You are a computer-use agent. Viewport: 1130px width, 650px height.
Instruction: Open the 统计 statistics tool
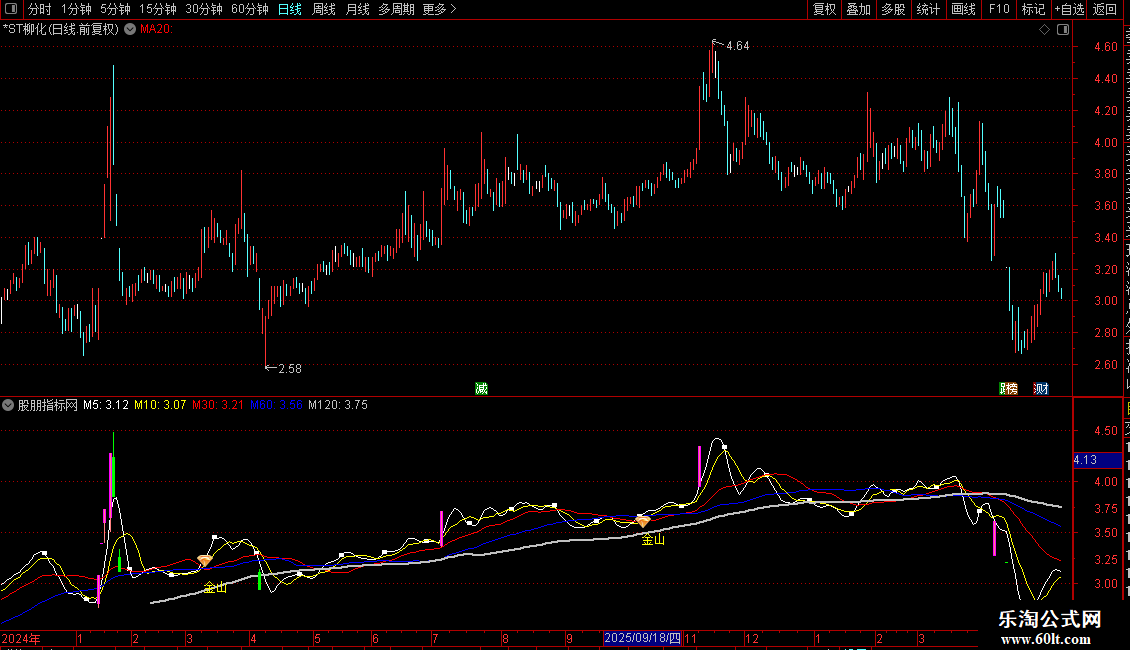tap(928, 9)
